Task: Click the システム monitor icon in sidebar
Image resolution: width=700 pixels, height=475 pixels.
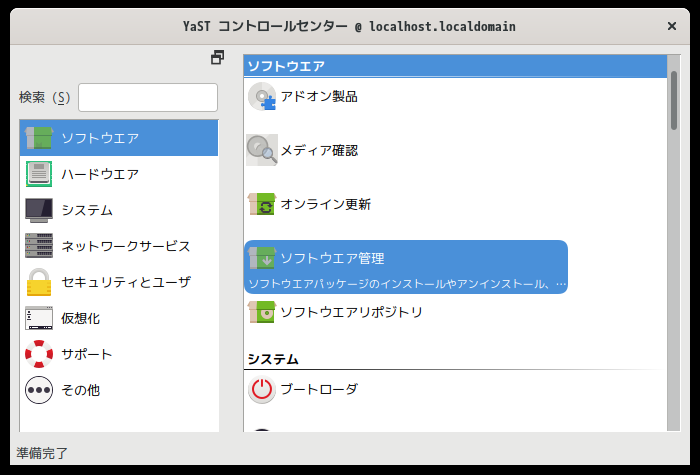Action: tap(39, 210)
